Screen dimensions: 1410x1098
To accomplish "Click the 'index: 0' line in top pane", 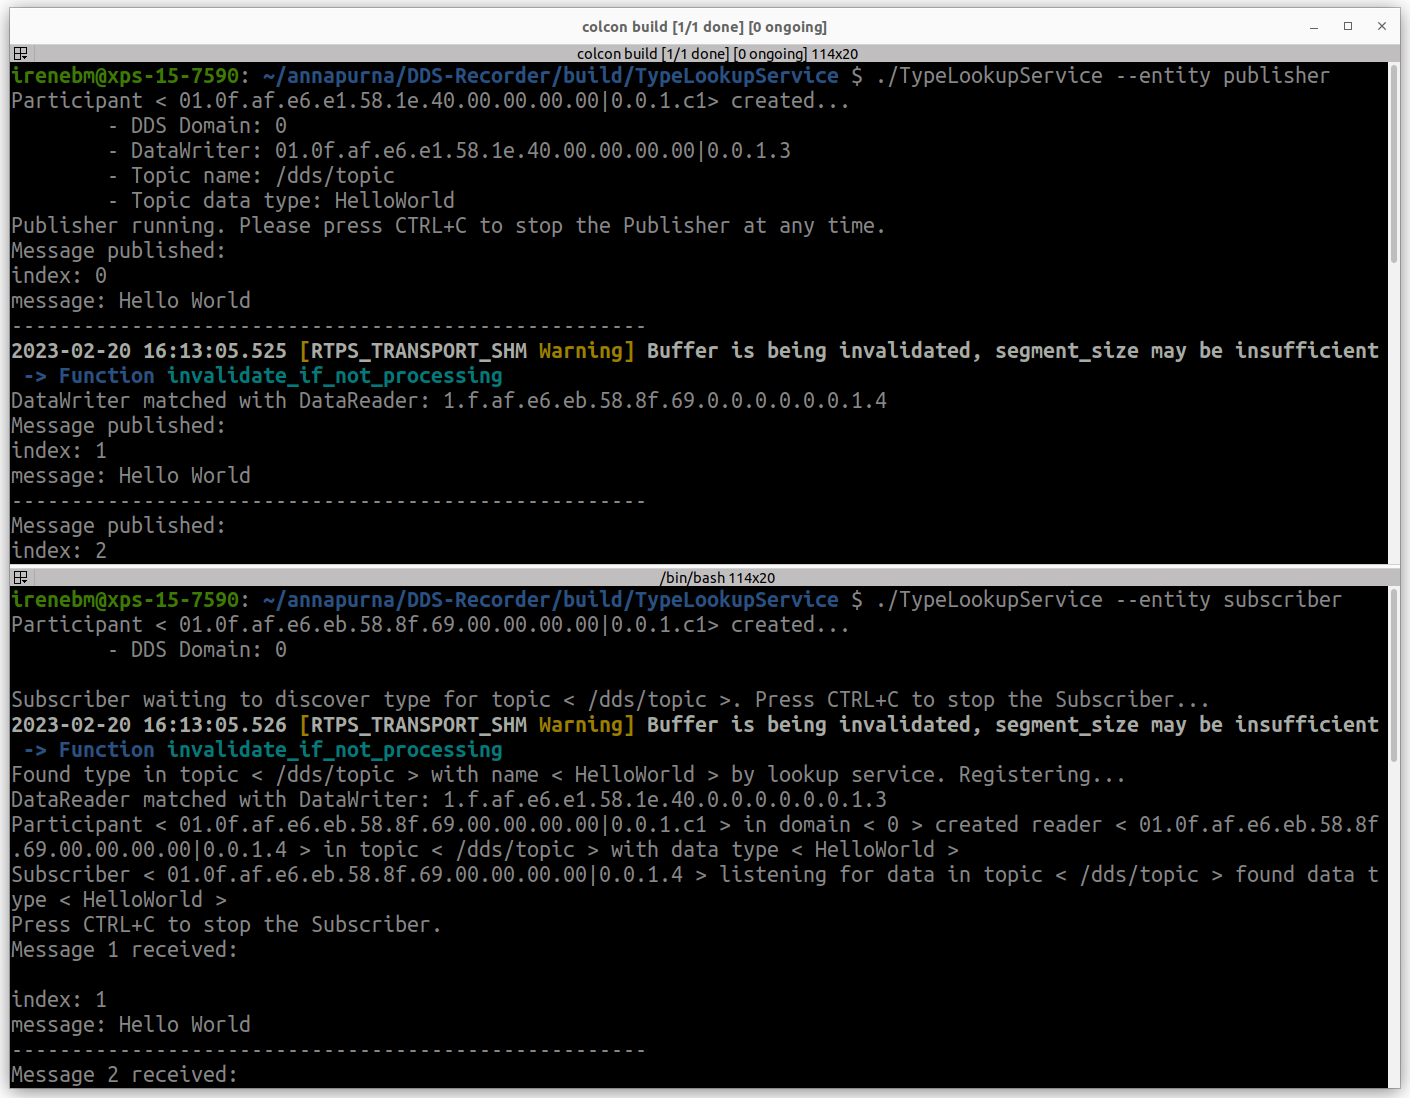I will point(59,276).
